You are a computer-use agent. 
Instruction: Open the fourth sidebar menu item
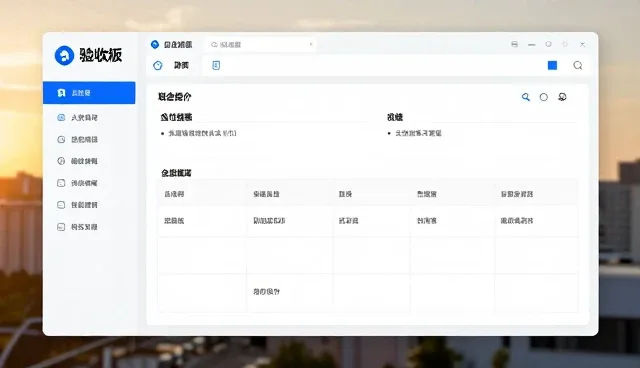point(78,161)
